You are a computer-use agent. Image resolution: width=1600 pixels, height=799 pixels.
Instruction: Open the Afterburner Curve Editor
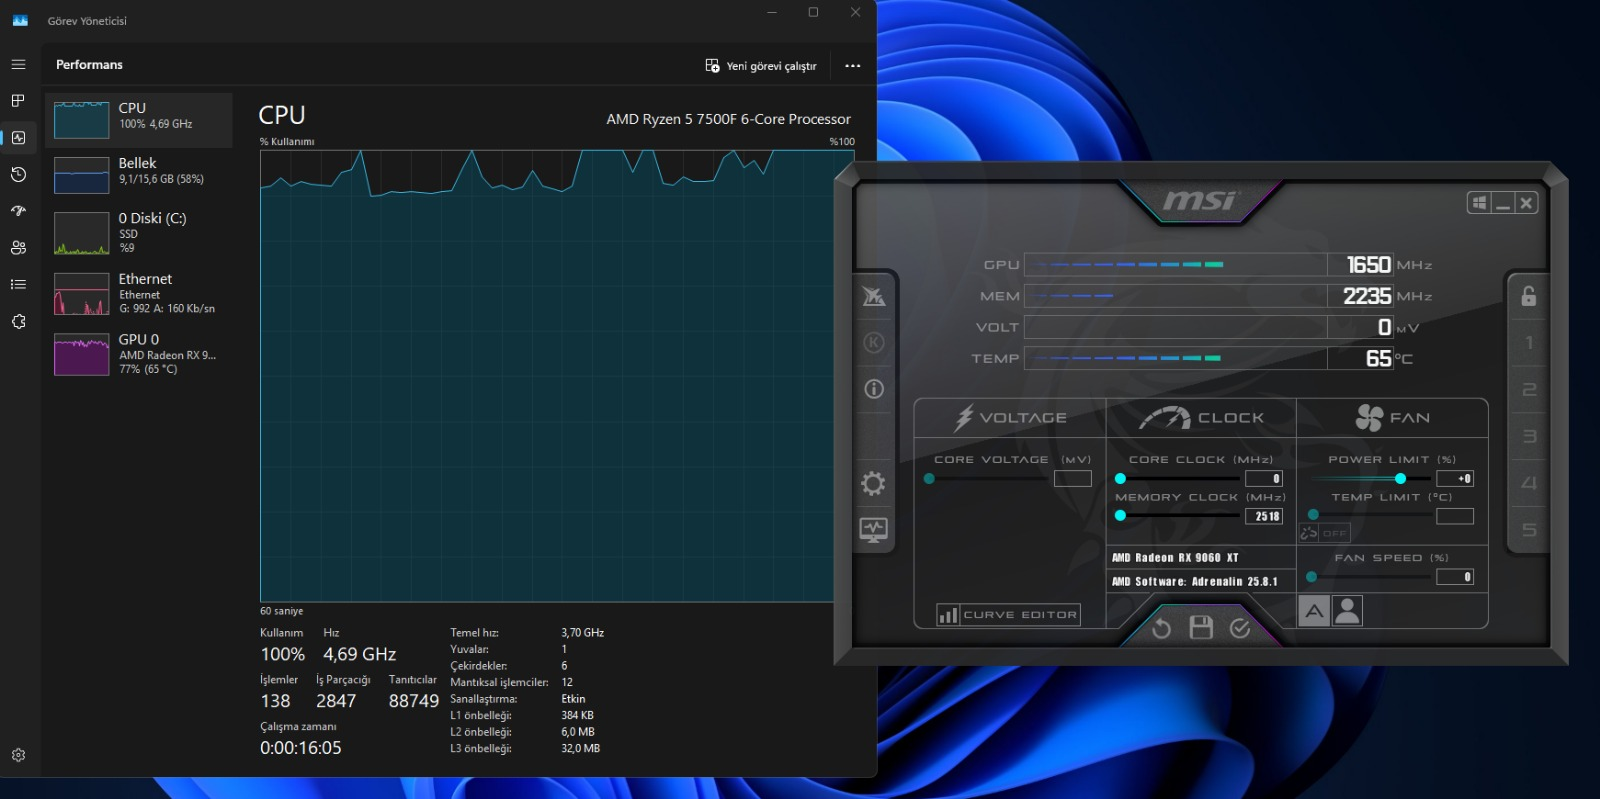coord(1008,615)
